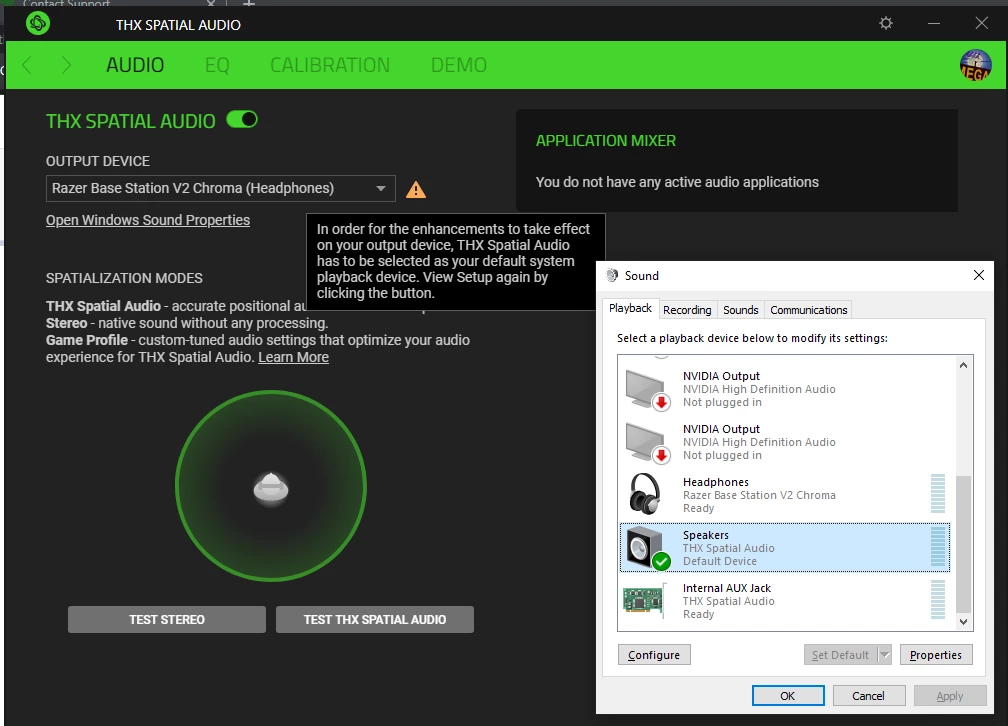Open settings using the gear icon
This screenshot has height=726, width=1008.
[x=885, y=23]
